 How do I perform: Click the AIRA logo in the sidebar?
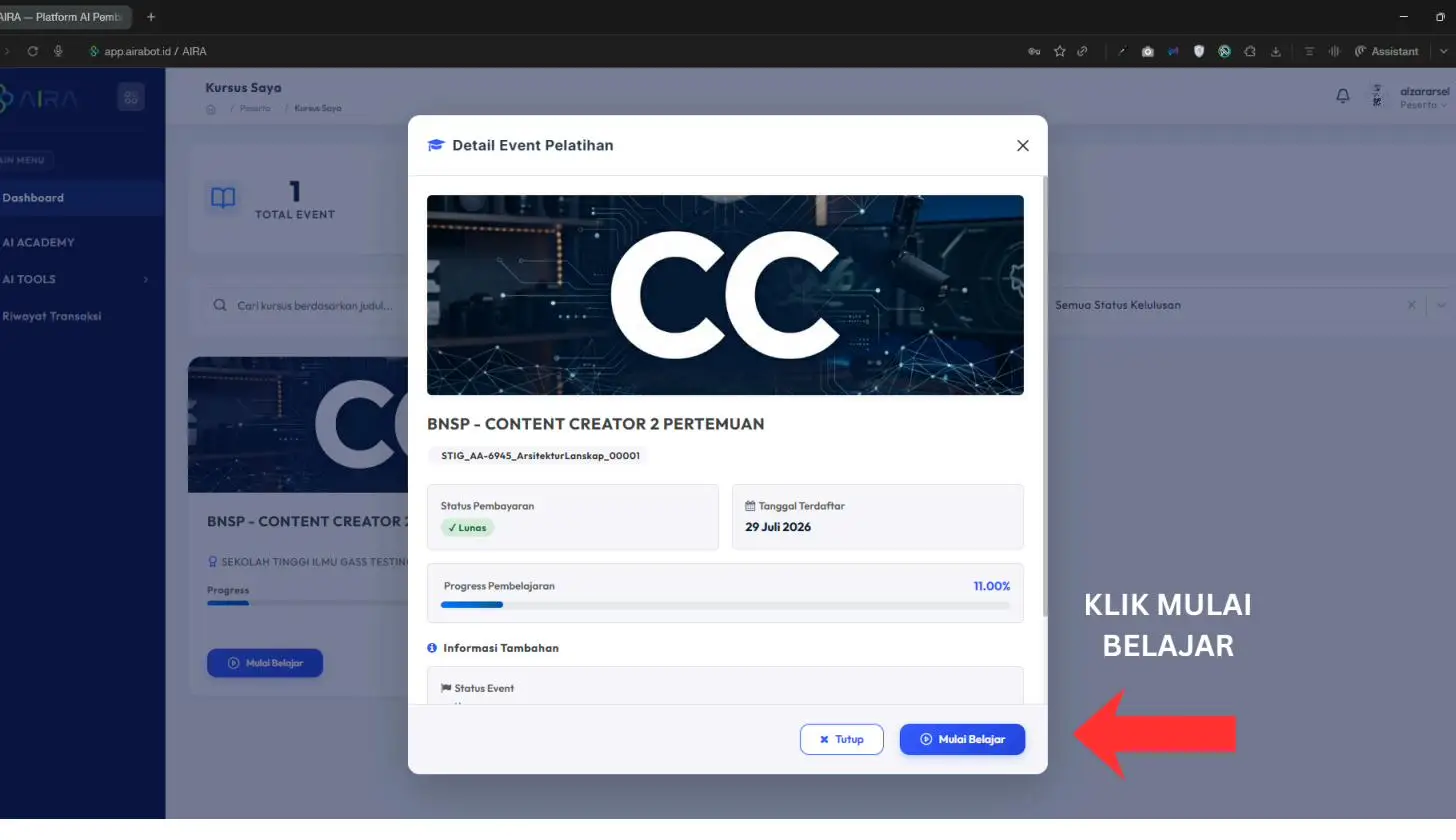38,98
